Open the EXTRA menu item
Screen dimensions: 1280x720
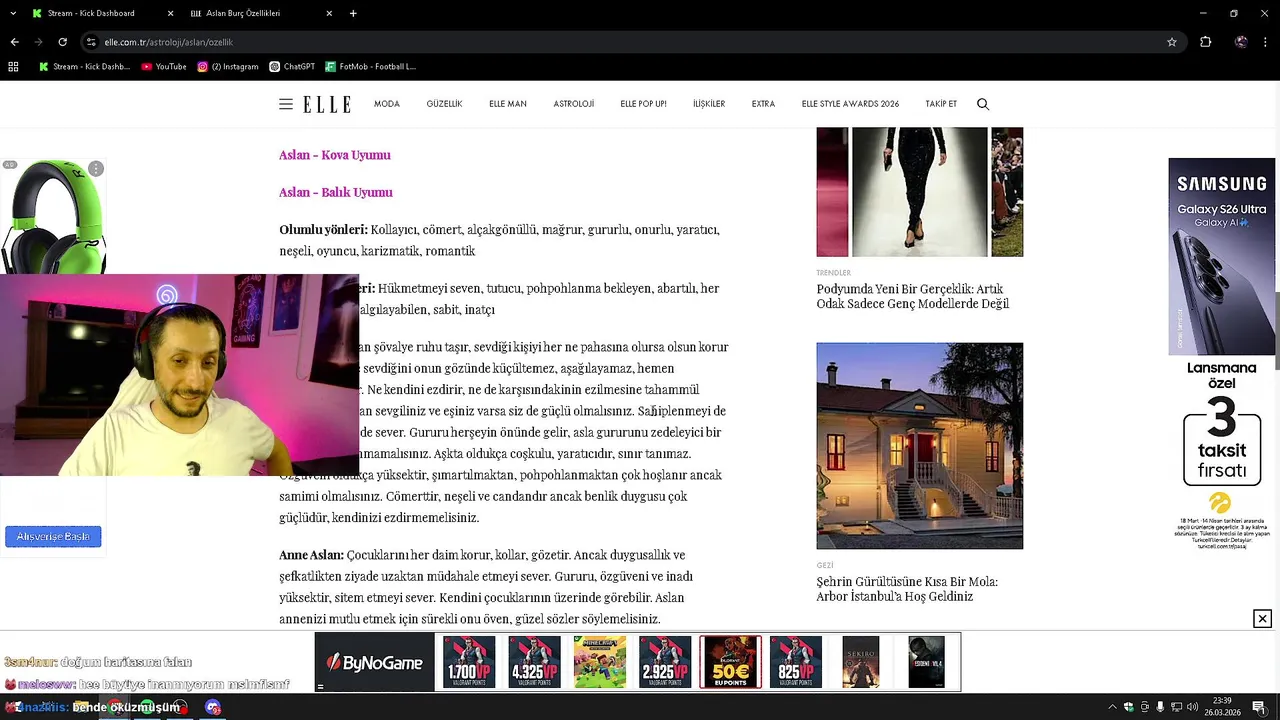(x=763, y=104)
